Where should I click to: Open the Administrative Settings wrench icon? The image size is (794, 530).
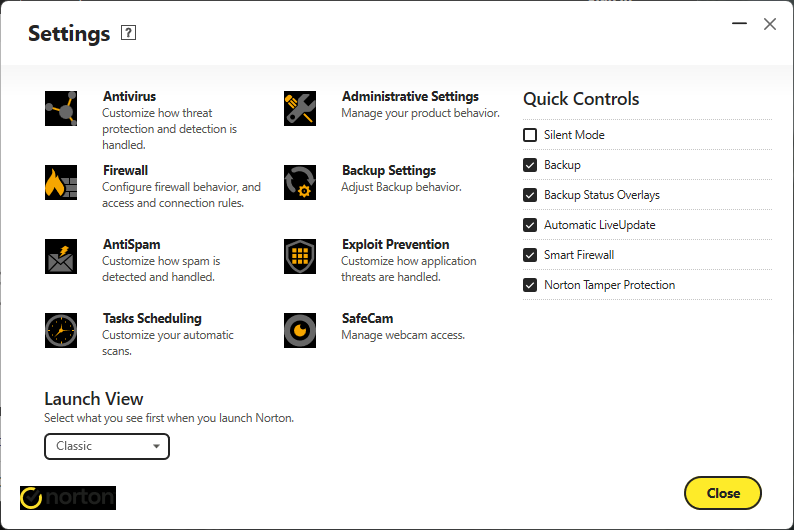300,108
